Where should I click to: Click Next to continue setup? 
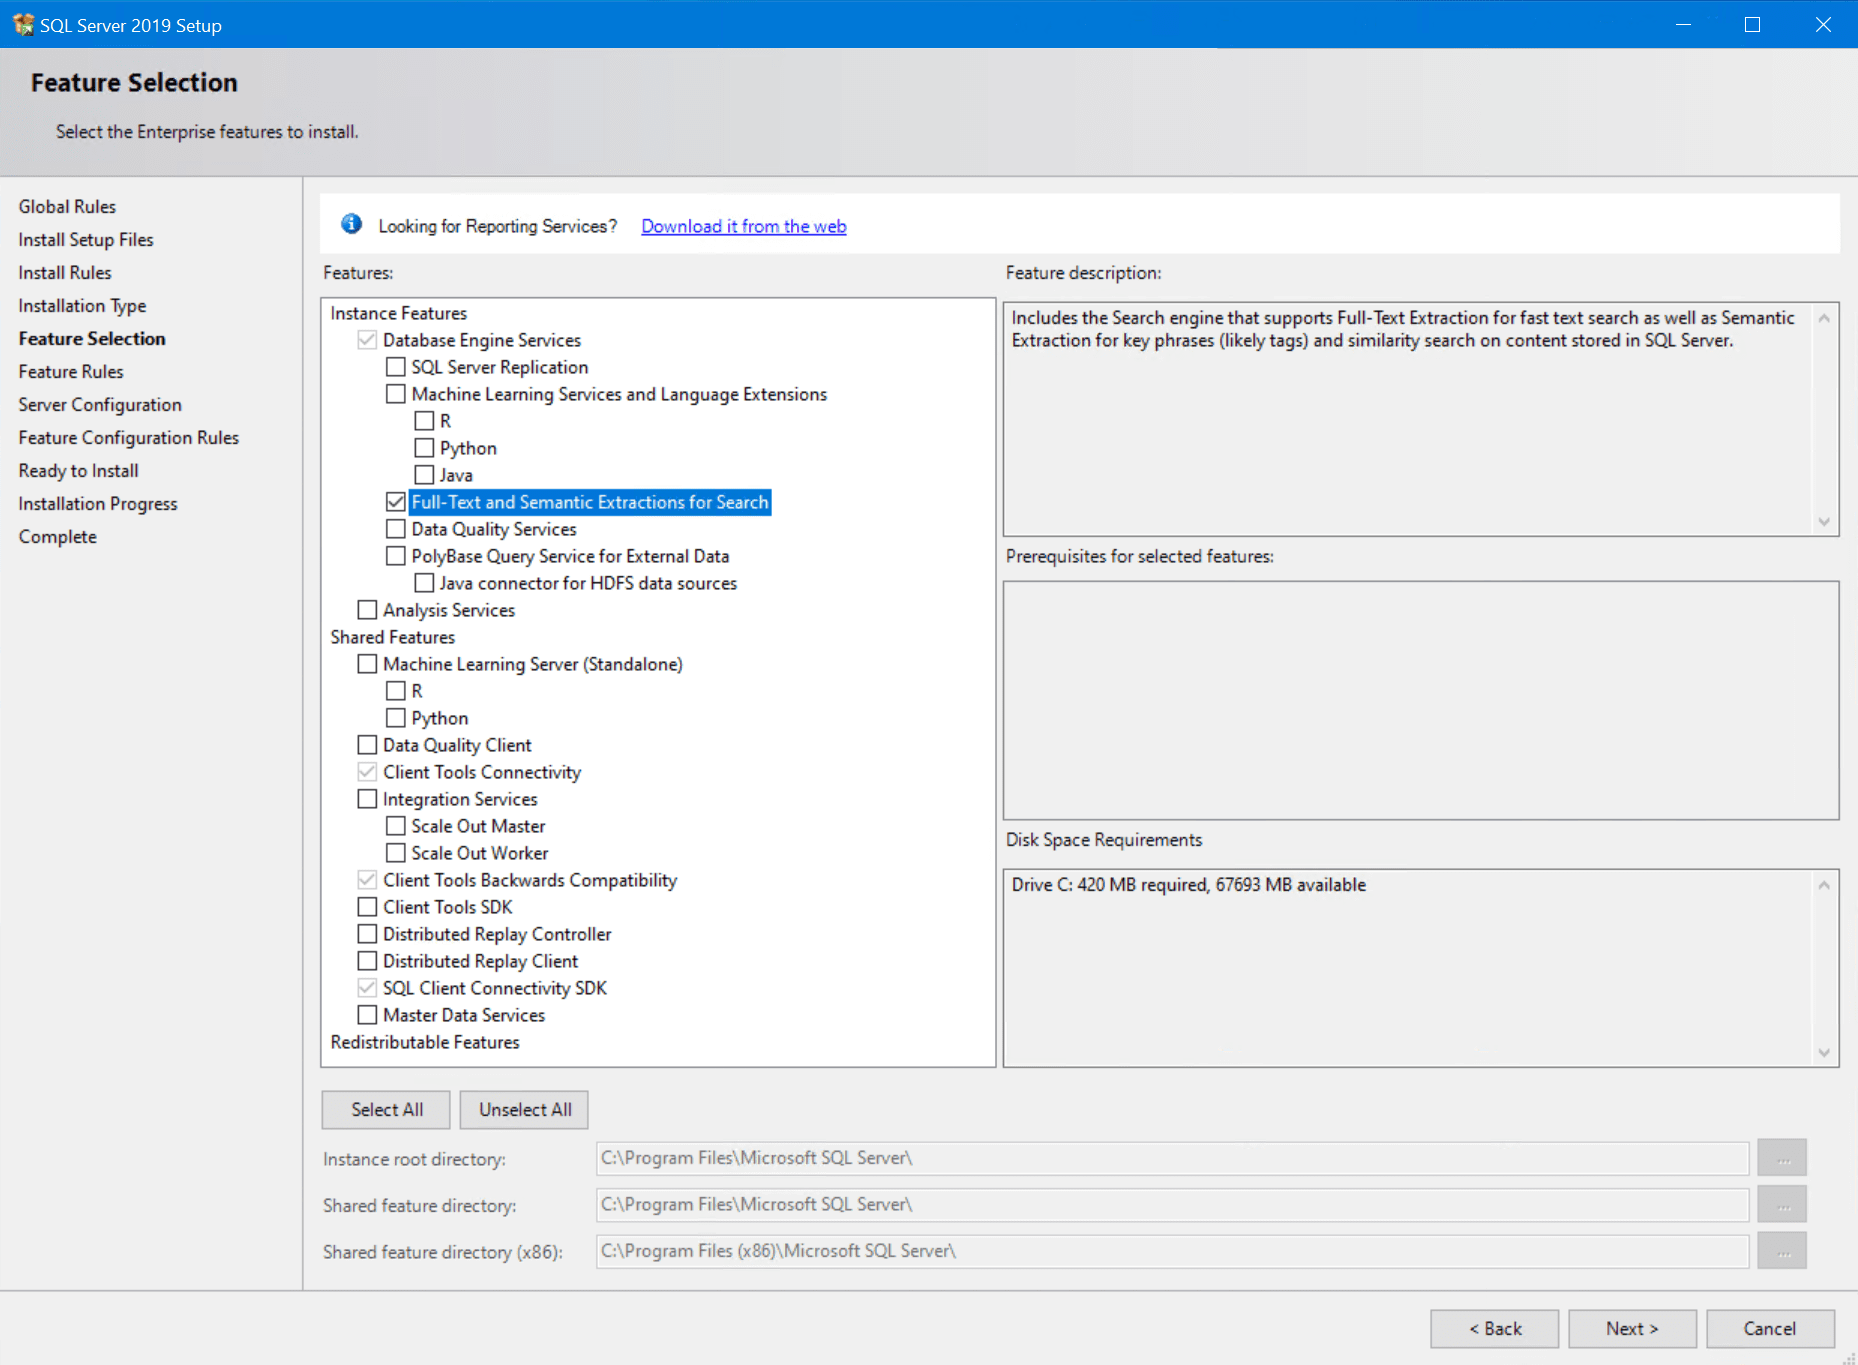(x=1631, y=1327)
